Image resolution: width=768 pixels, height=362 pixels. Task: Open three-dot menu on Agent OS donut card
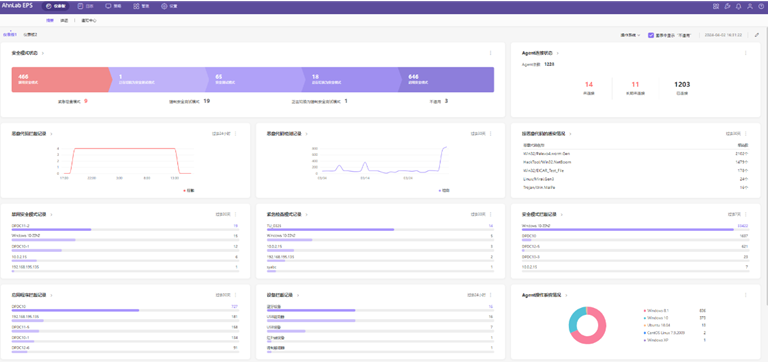[745, 295]
